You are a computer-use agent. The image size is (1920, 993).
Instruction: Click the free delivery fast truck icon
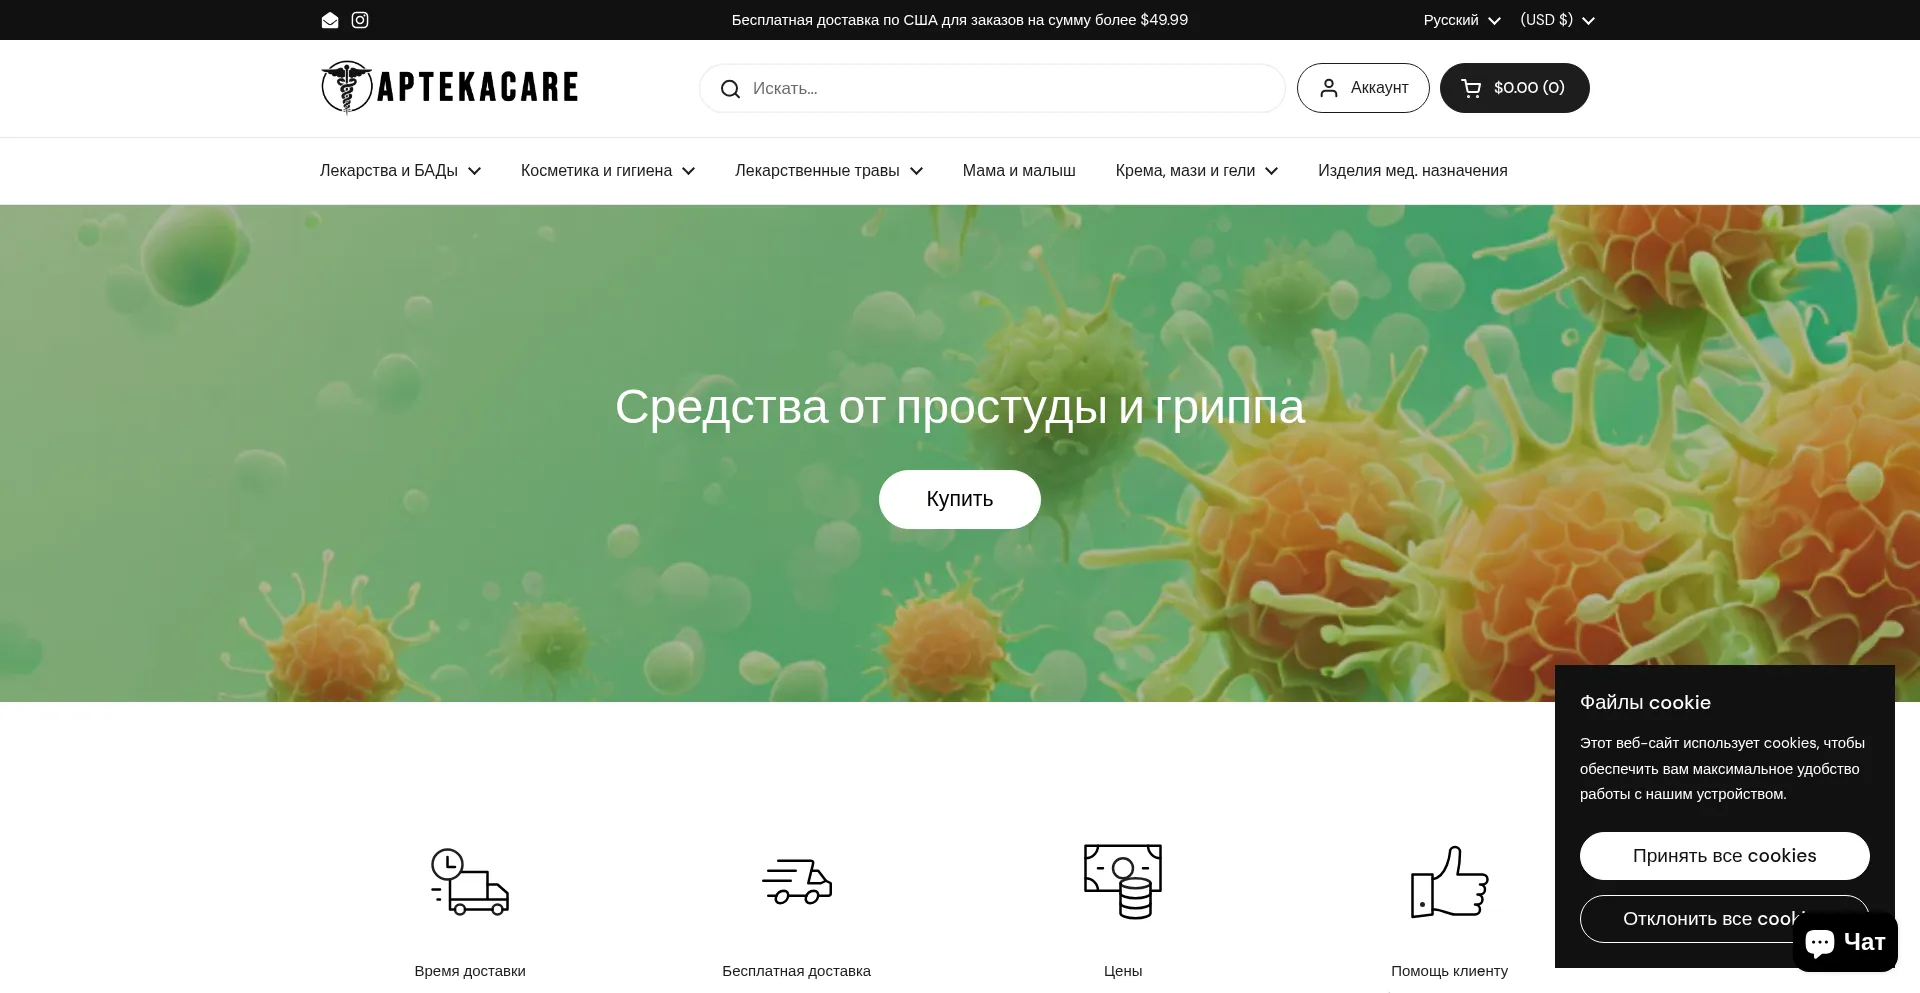click(x=797, y=881)
